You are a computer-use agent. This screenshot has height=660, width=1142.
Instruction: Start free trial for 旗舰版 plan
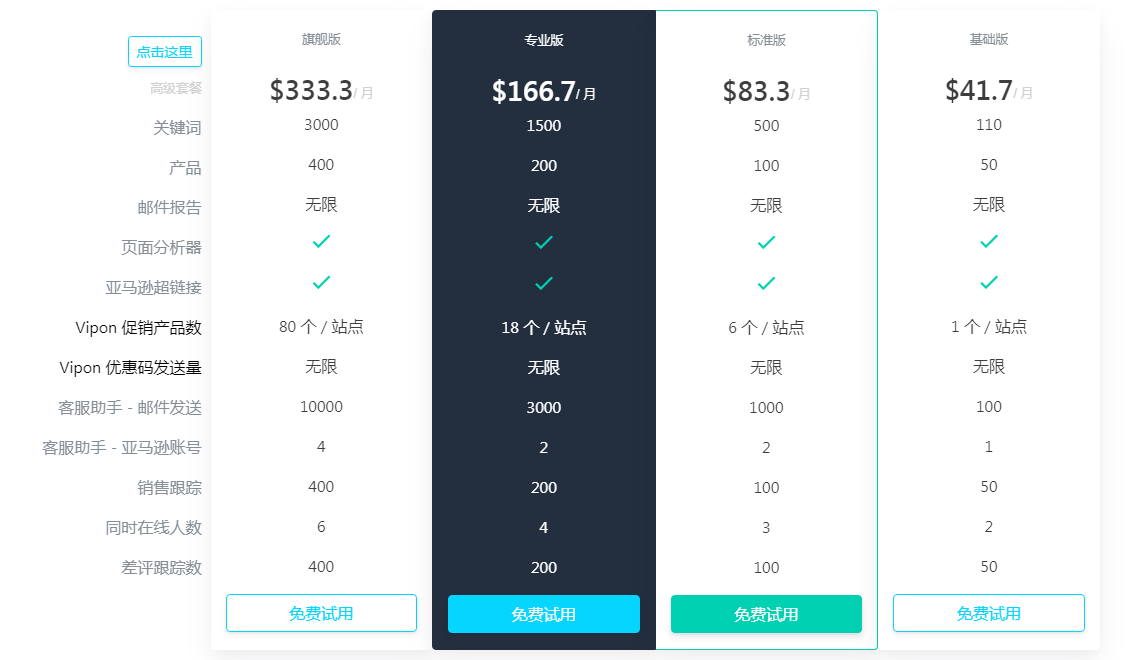321,613
